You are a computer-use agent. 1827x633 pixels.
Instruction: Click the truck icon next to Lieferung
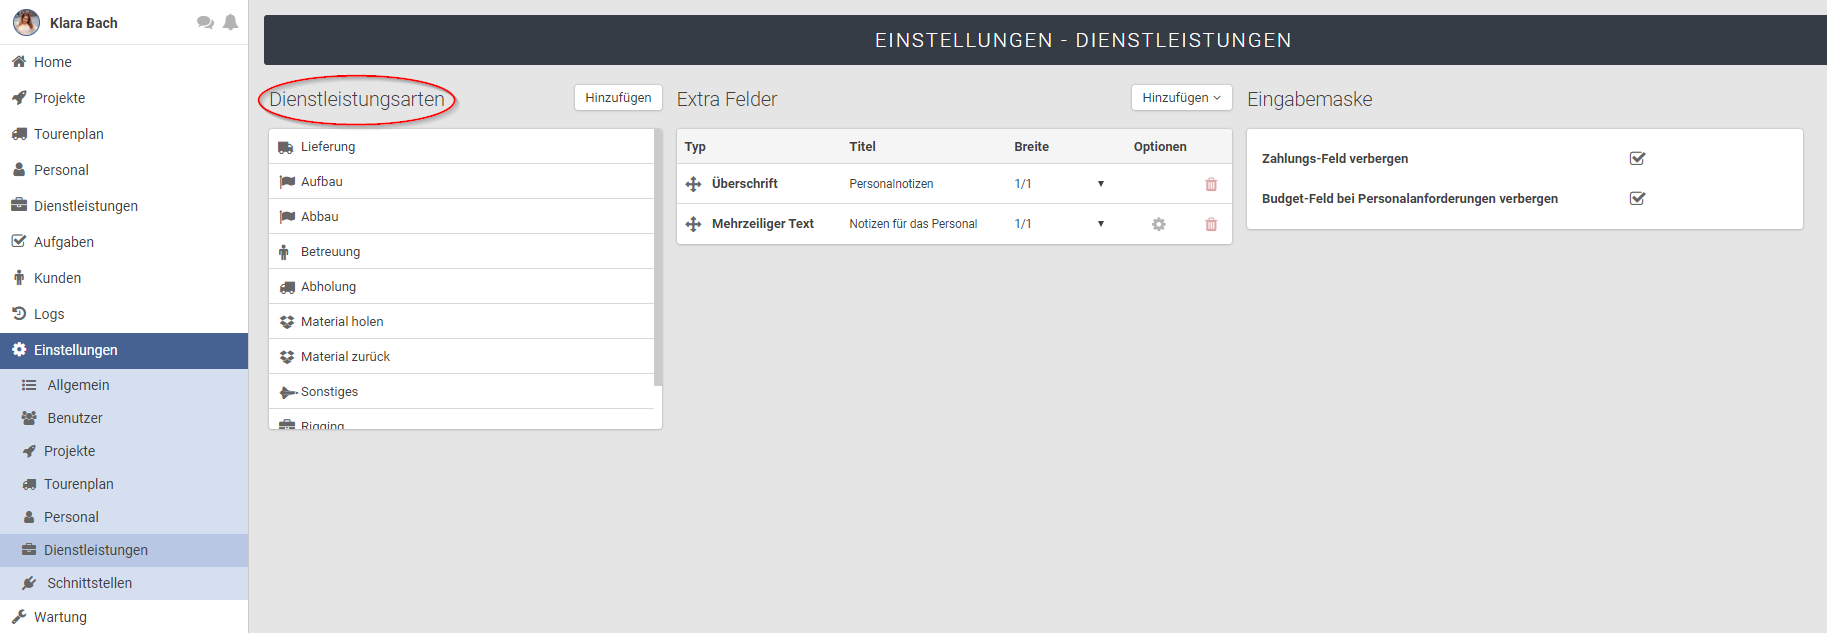(x=286, y=147)
